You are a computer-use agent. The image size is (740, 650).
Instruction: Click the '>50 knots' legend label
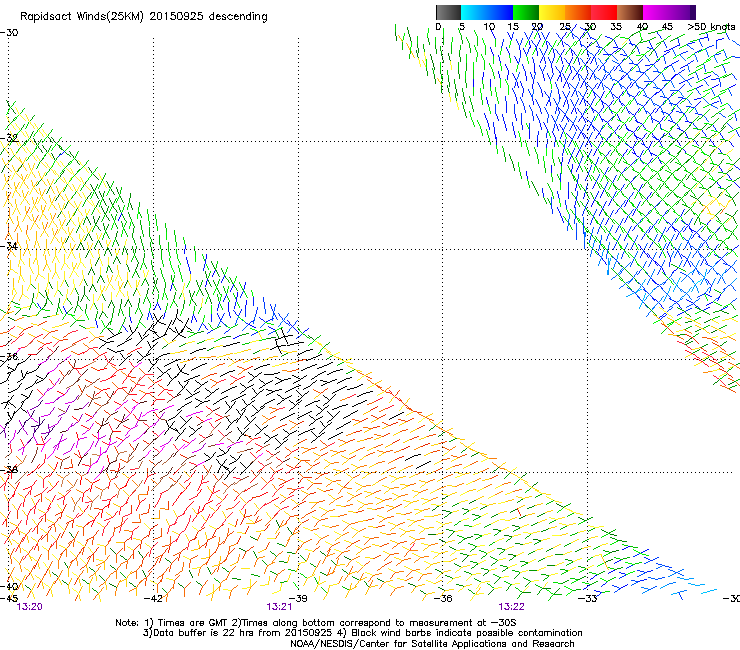coord(711,27)
